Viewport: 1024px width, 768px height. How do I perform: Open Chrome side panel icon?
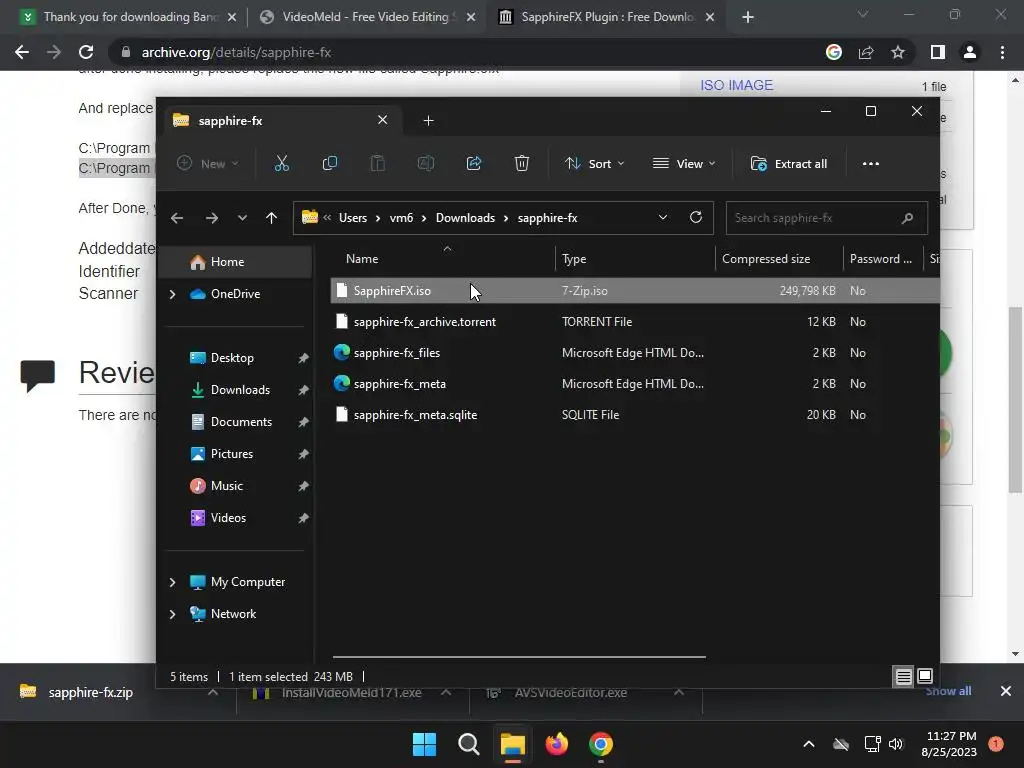[x=938, y=52]
